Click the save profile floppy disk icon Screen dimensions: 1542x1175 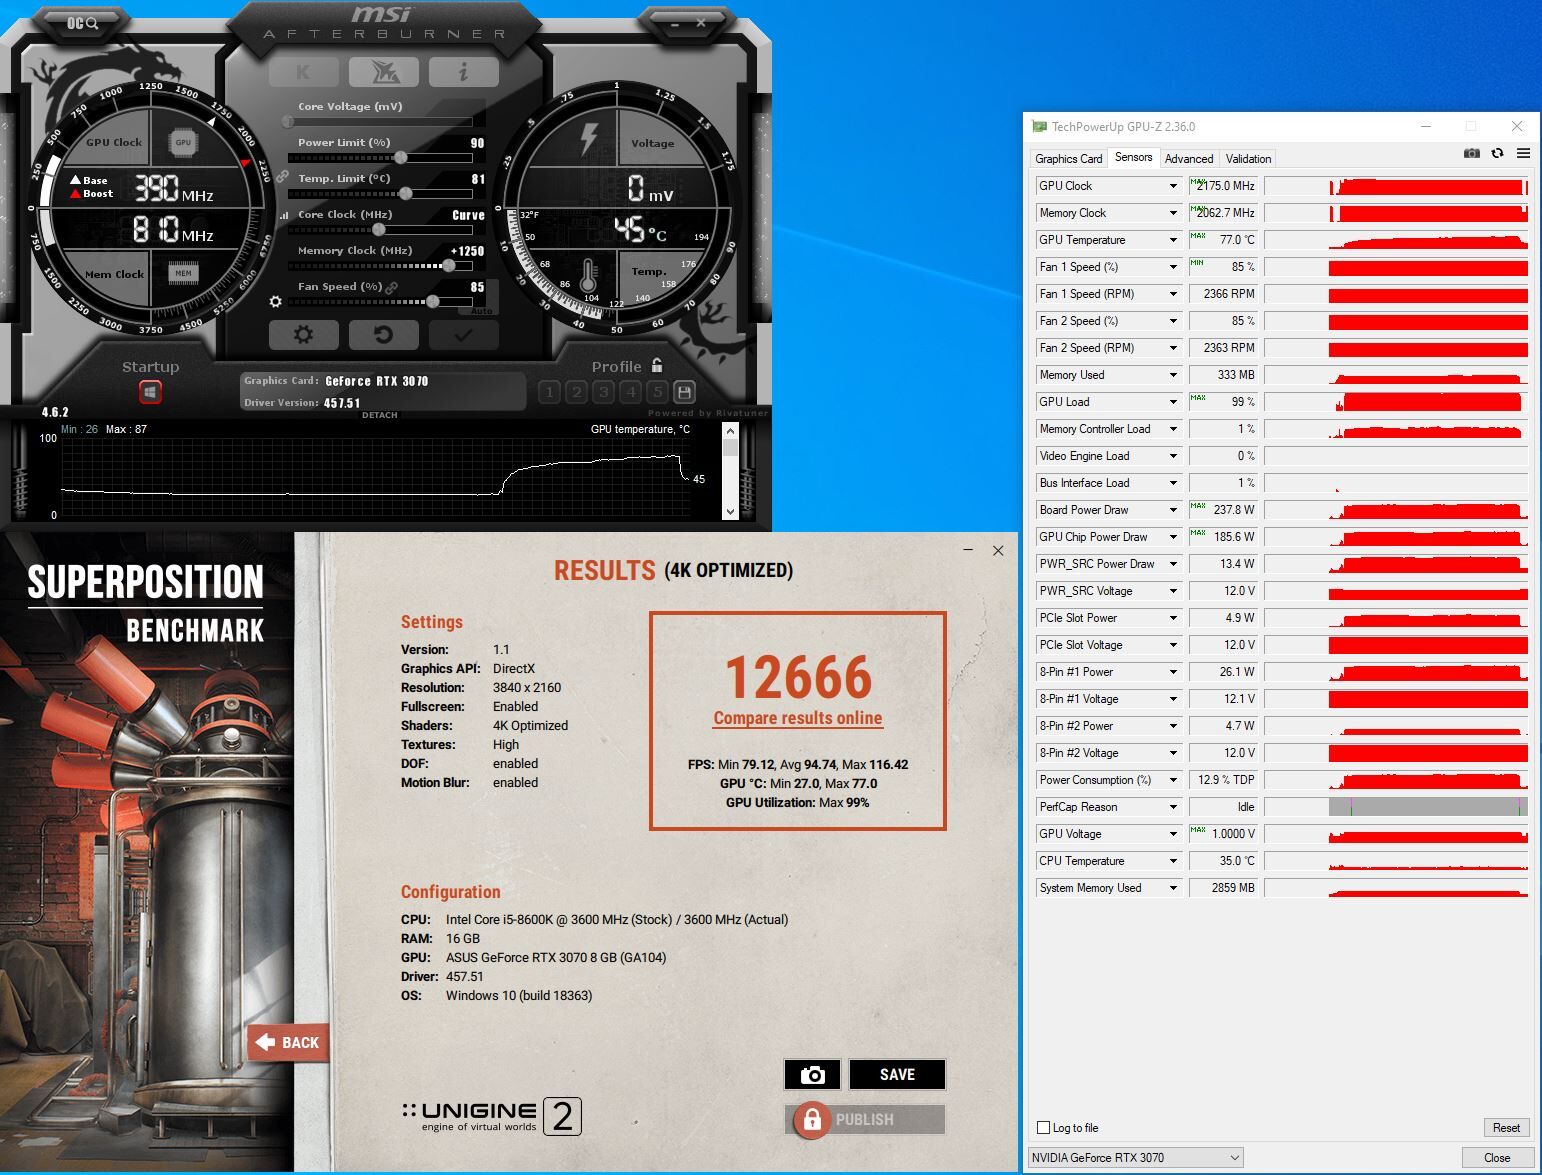684,392
